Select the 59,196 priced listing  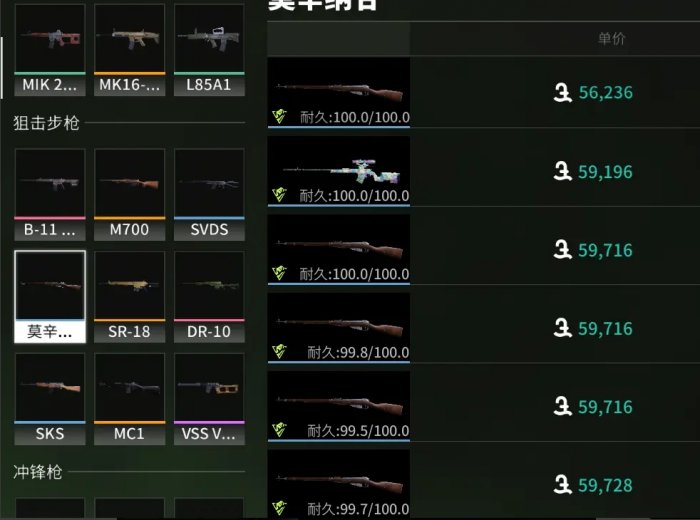tap(483, 171)
